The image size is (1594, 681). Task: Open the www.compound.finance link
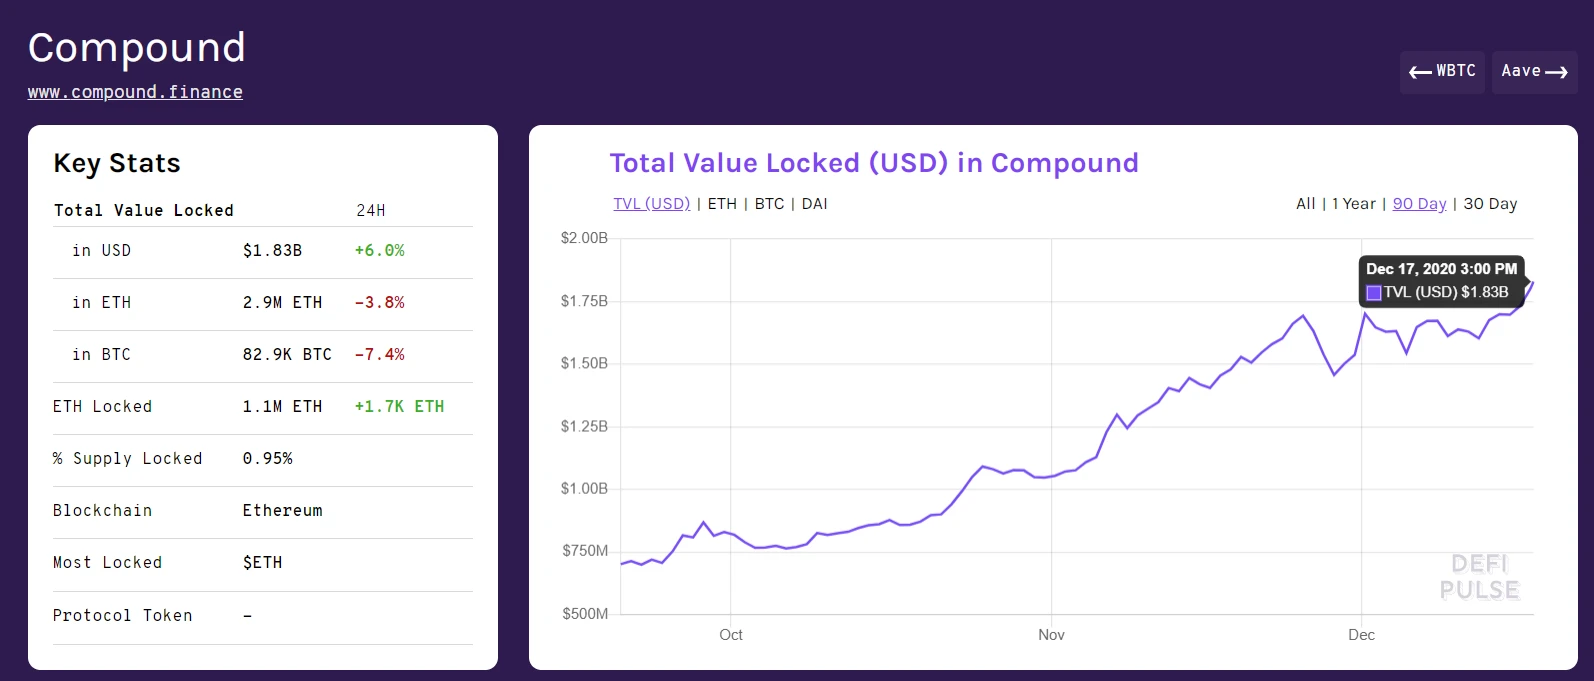click(x=135, y=91)
